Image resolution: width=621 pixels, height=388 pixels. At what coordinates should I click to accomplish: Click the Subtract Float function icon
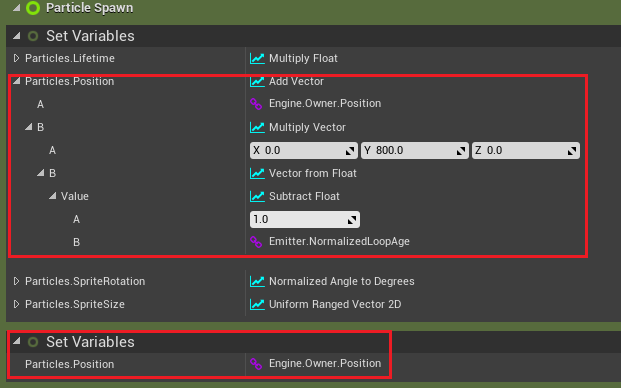[257, 196]
